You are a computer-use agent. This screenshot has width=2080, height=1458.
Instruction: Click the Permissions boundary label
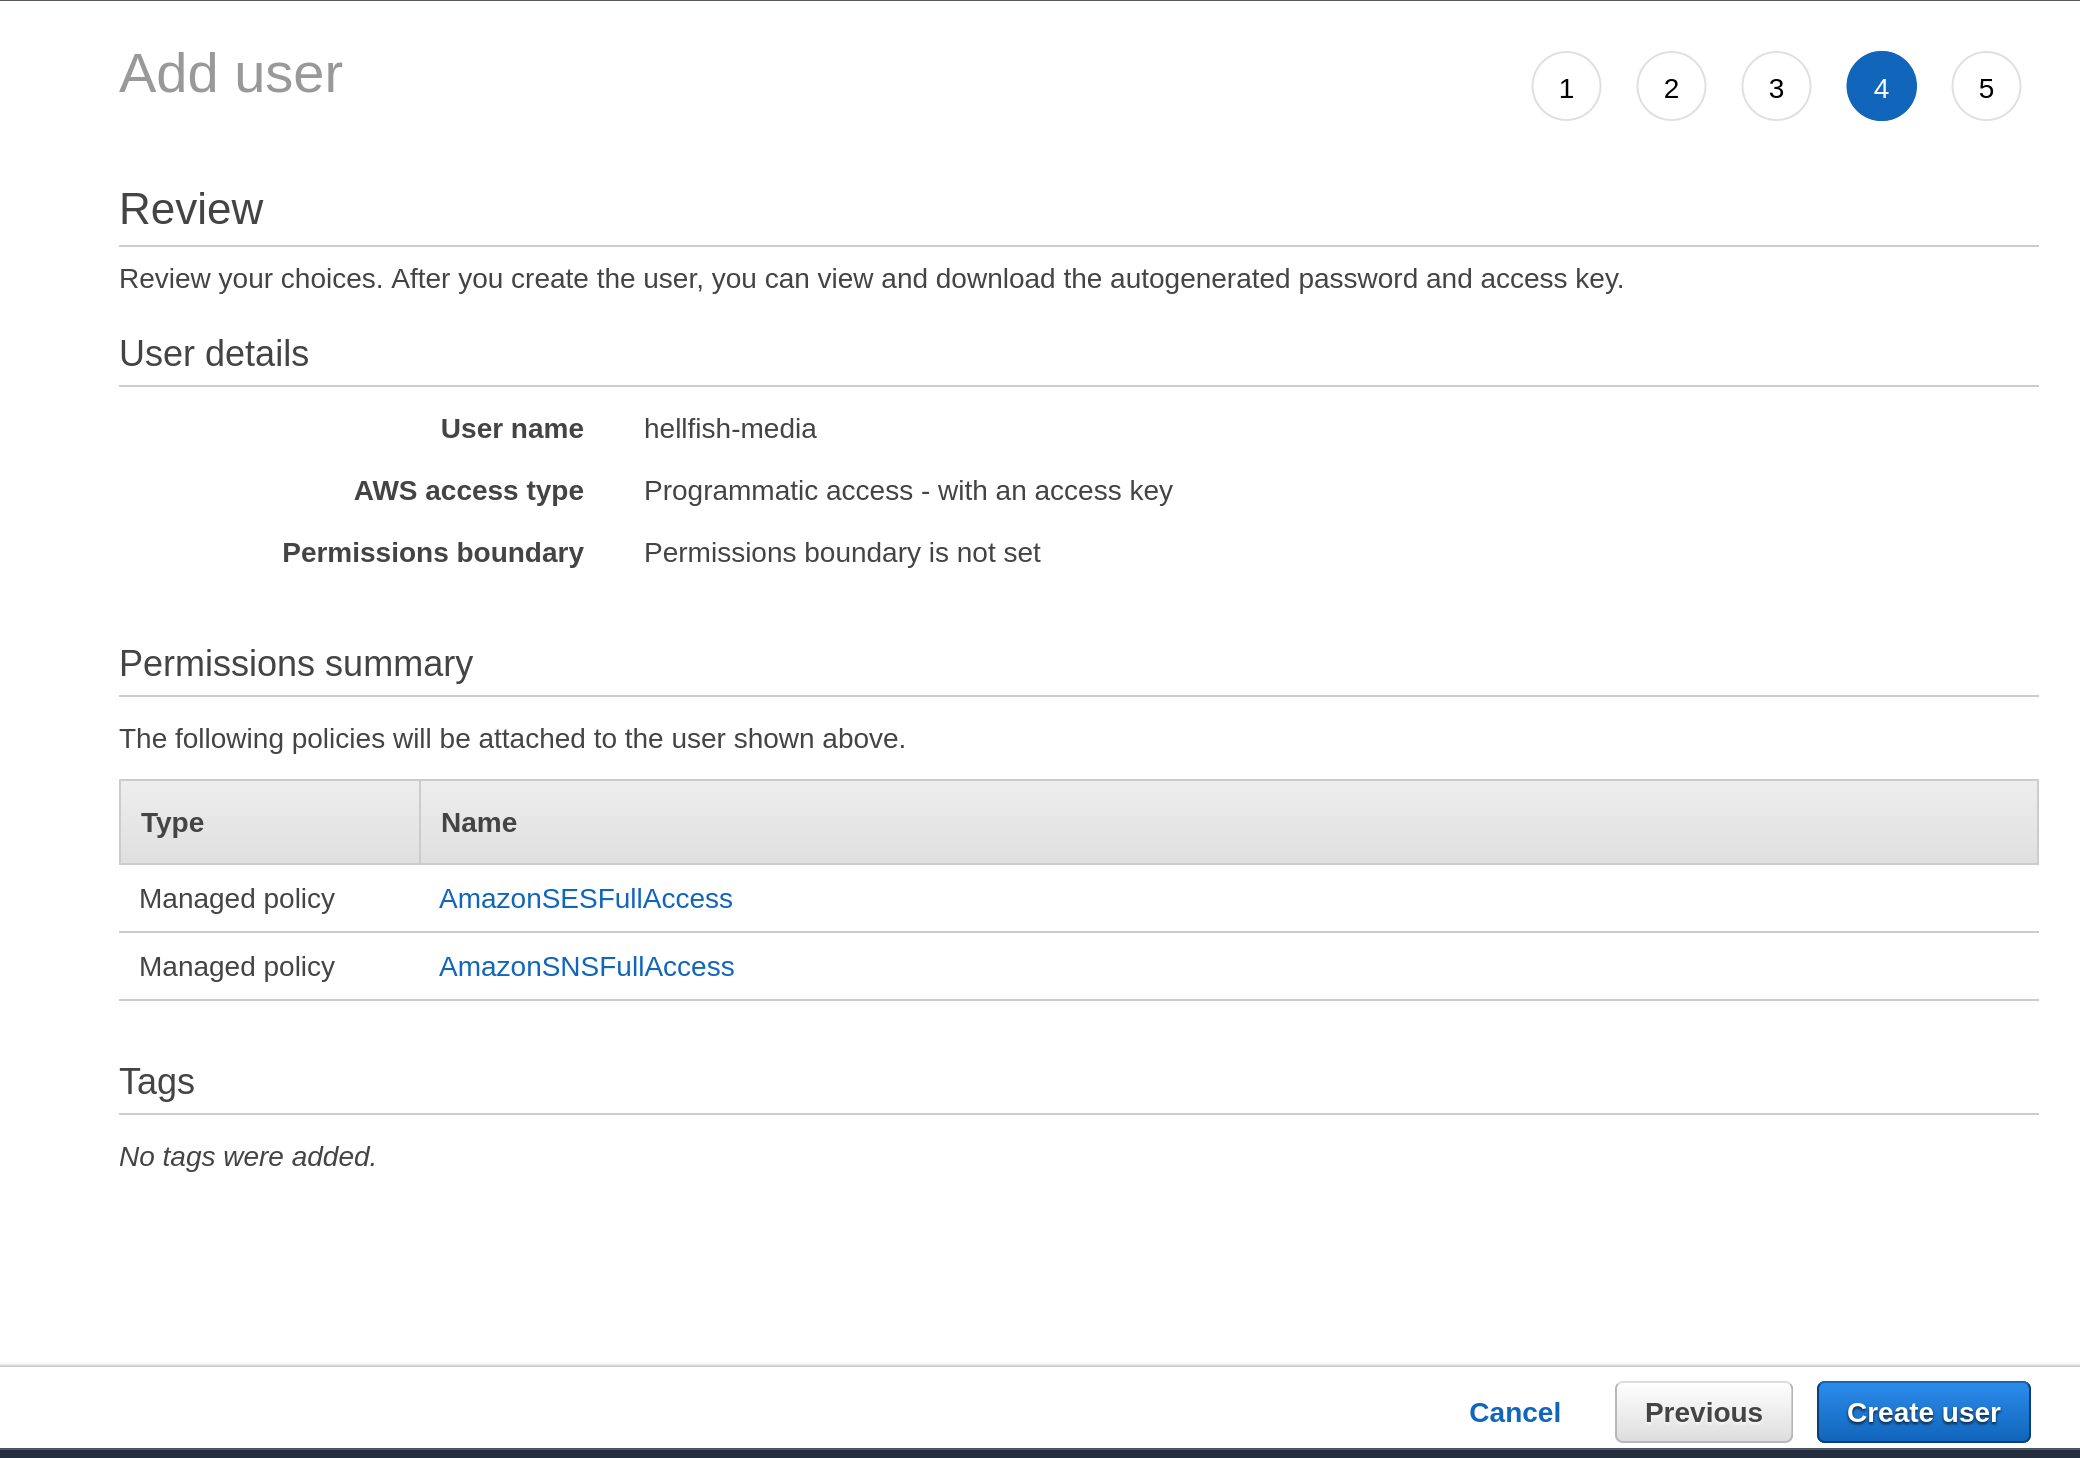[x=433, y=552]
